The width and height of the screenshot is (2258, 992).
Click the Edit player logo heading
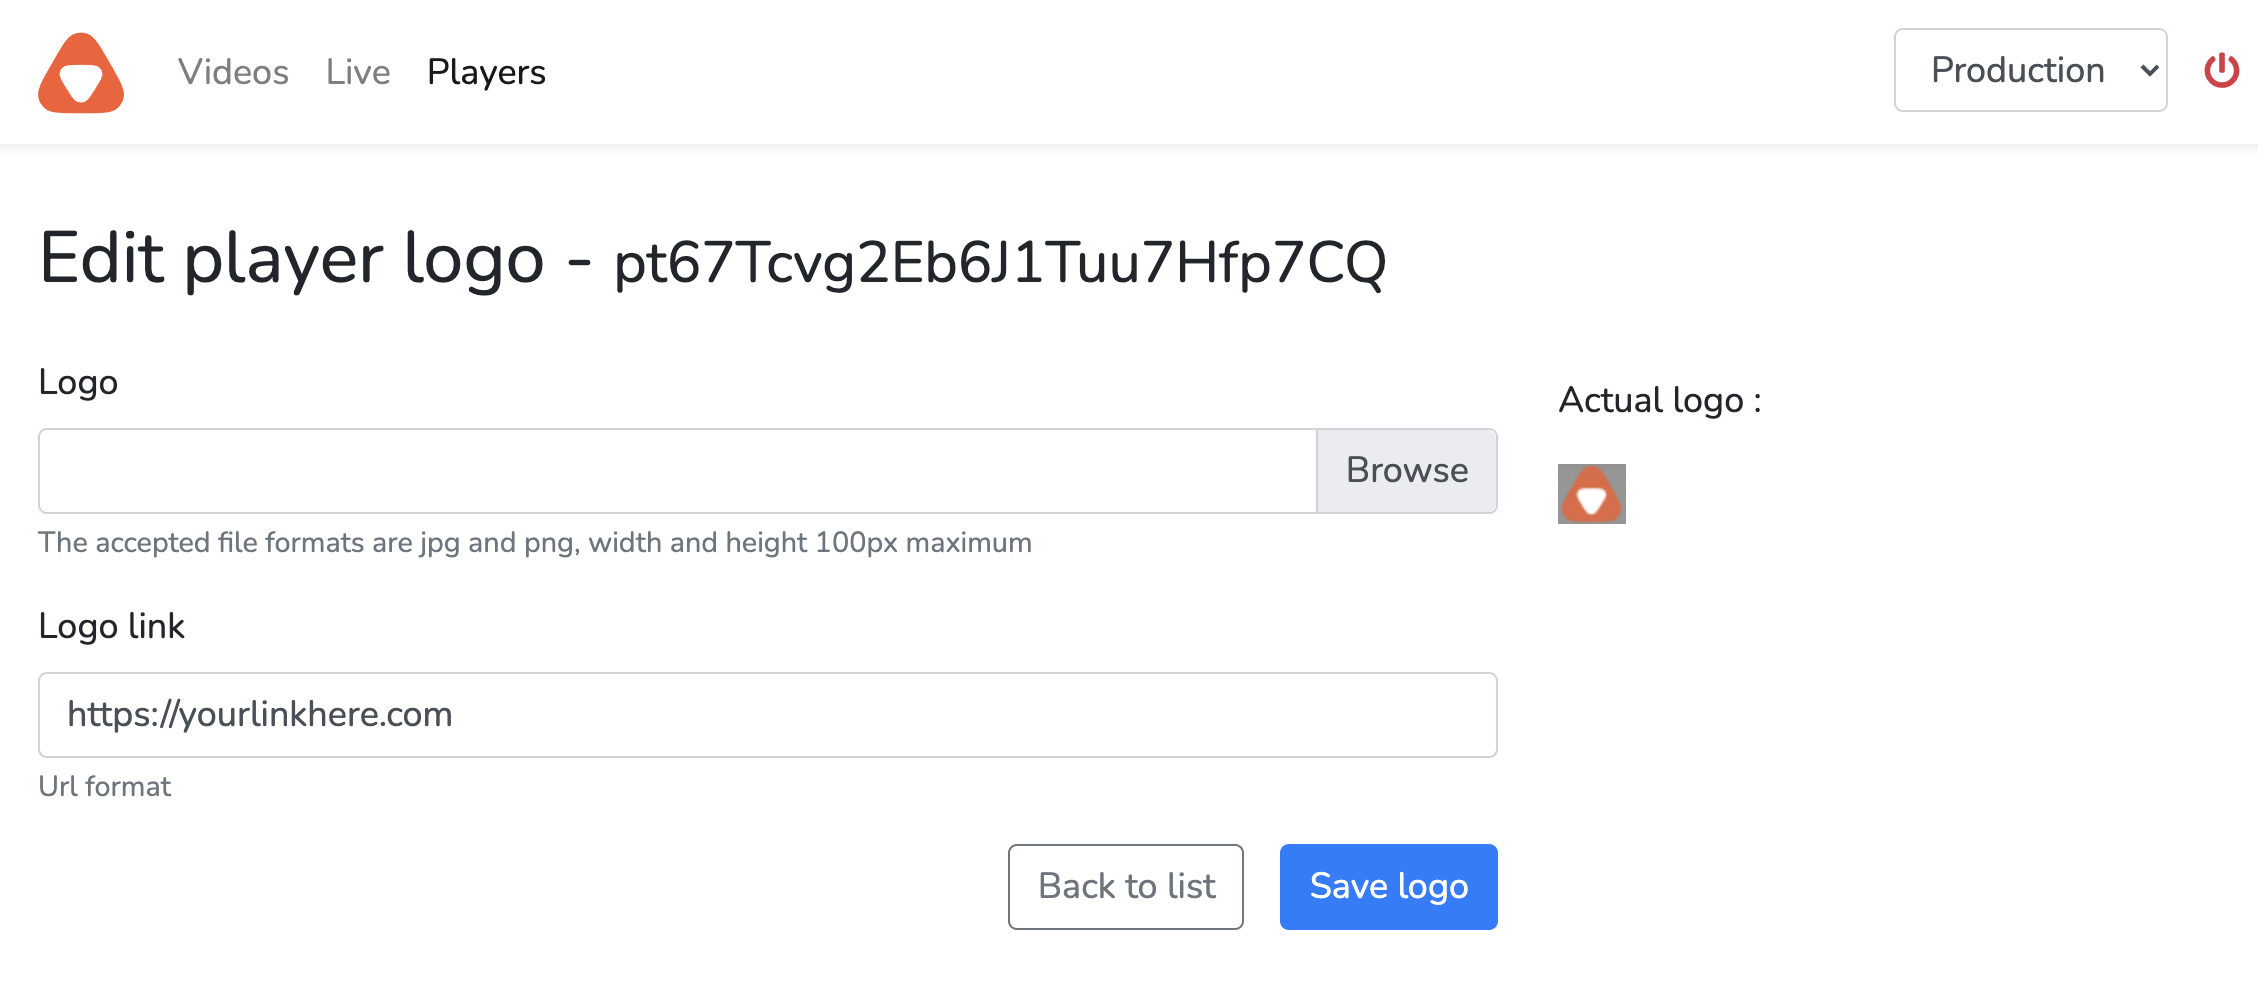click(291, 259)
